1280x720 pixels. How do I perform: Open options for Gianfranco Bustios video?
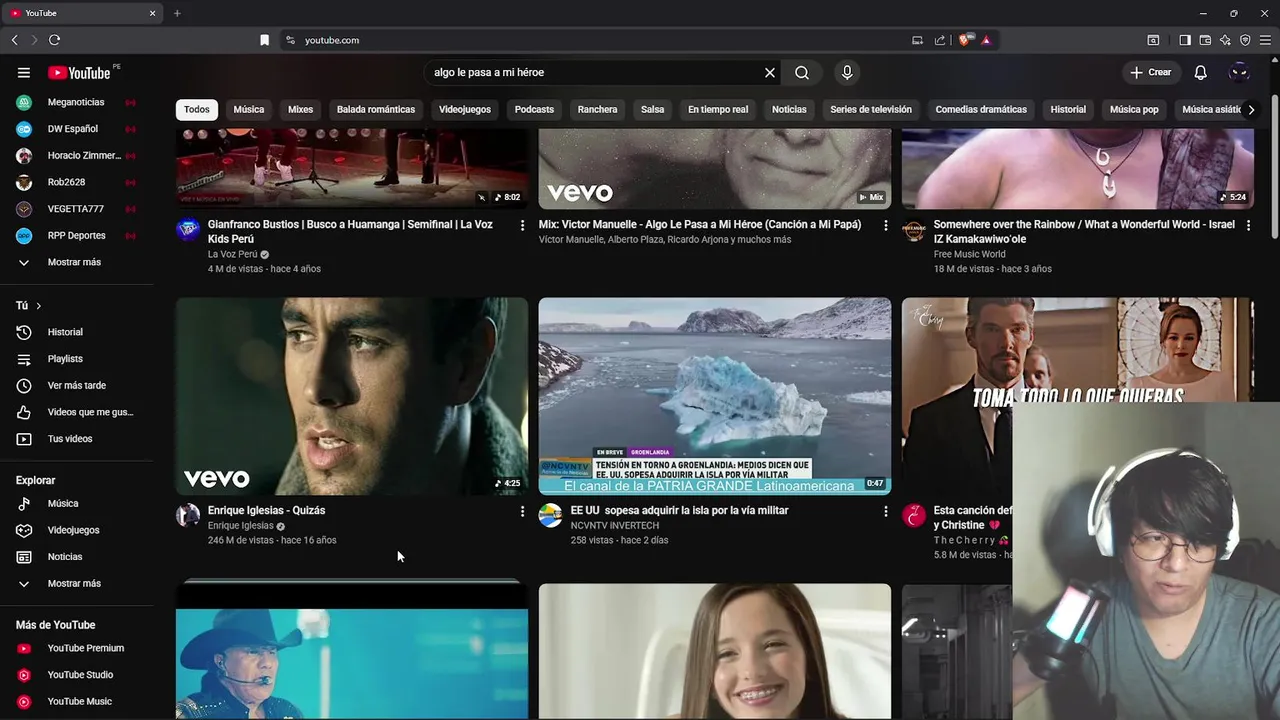[x=522, y=225]
